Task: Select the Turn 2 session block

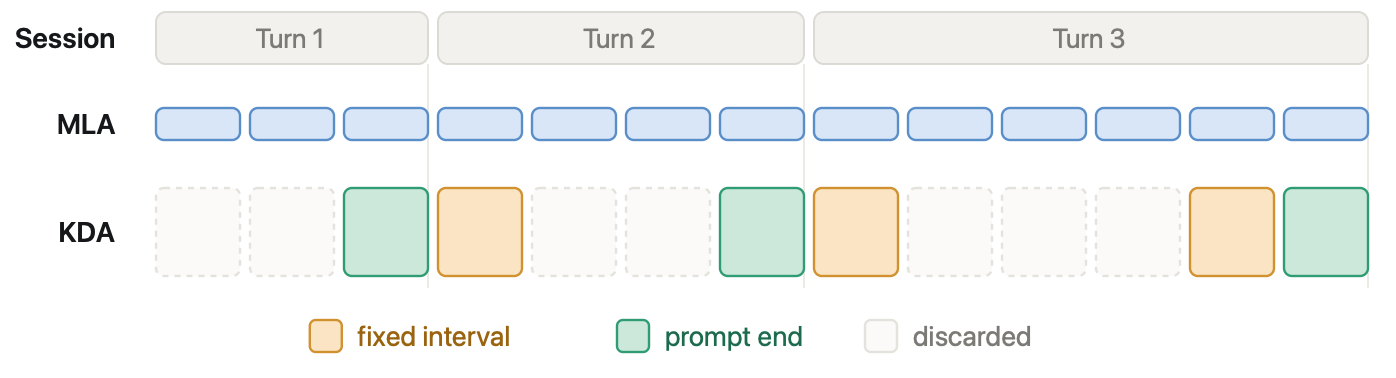Action: (620, 39)
